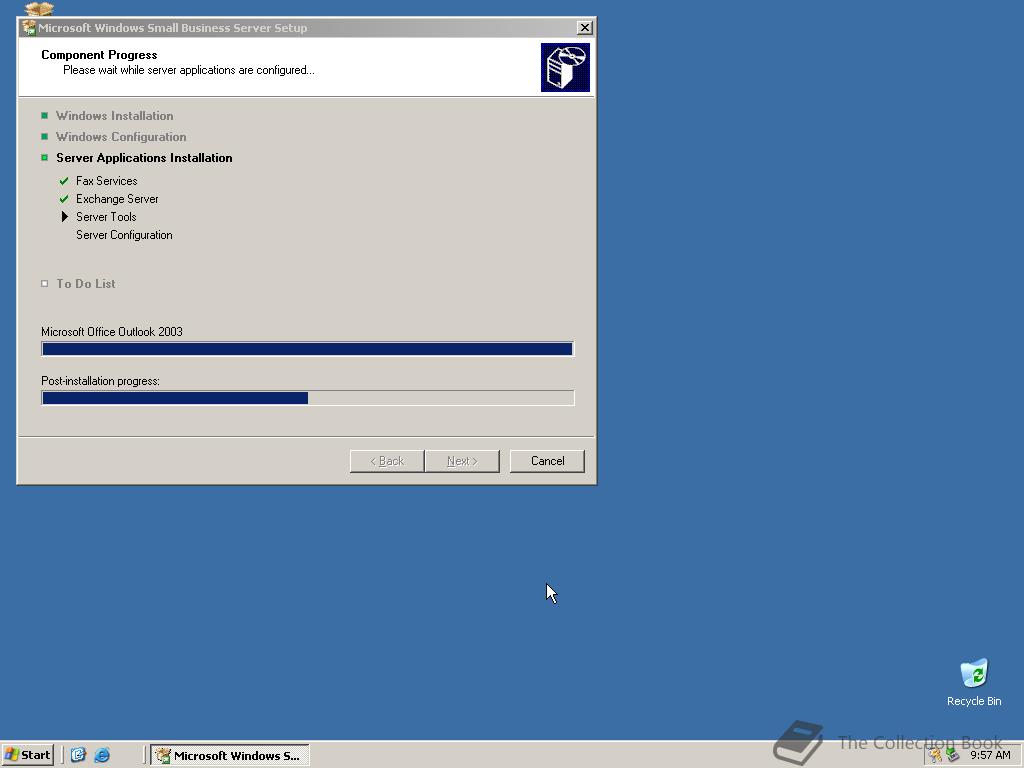Close the Small Business Server Setup window
The height and width of the screenshot is (768, 1024).
point(584,27)
